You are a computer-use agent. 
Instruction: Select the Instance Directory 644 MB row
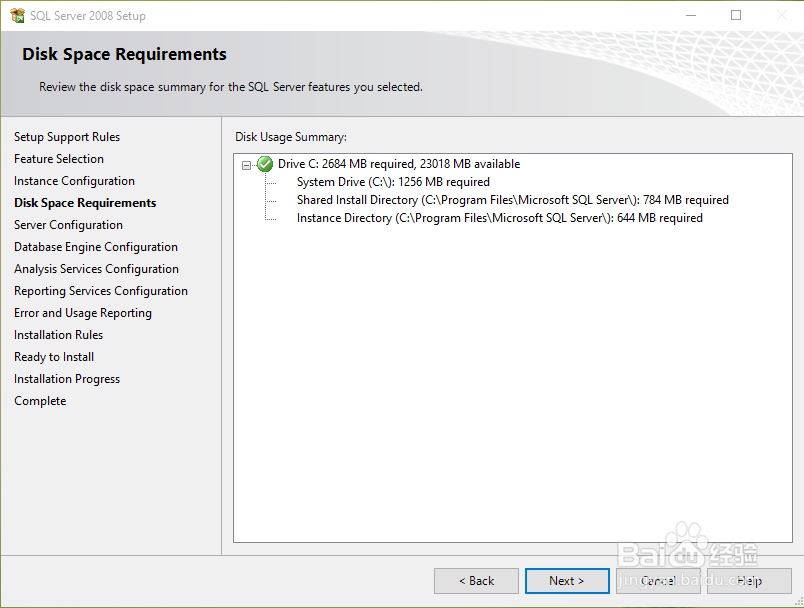click(499, 218)
